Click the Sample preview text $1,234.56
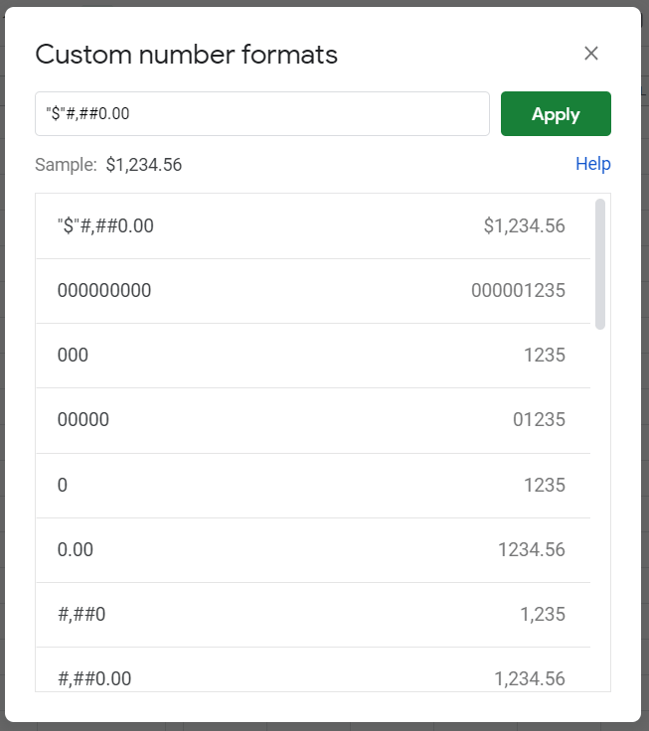The image size is (649, 731). tap(144, 165)
